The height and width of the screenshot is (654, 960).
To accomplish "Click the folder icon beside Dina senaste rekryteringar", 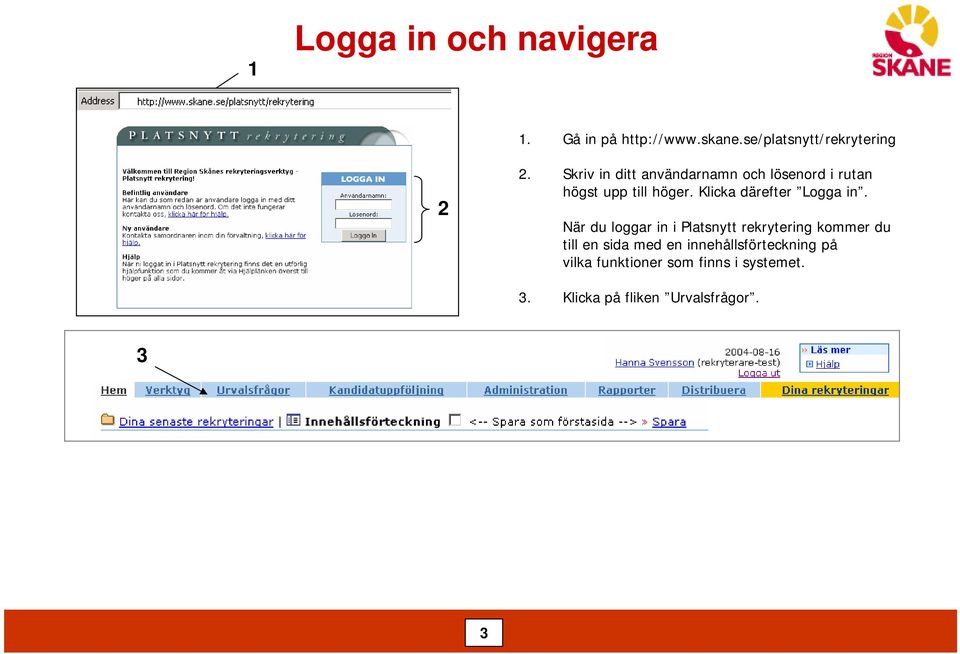I will (108, 419).
